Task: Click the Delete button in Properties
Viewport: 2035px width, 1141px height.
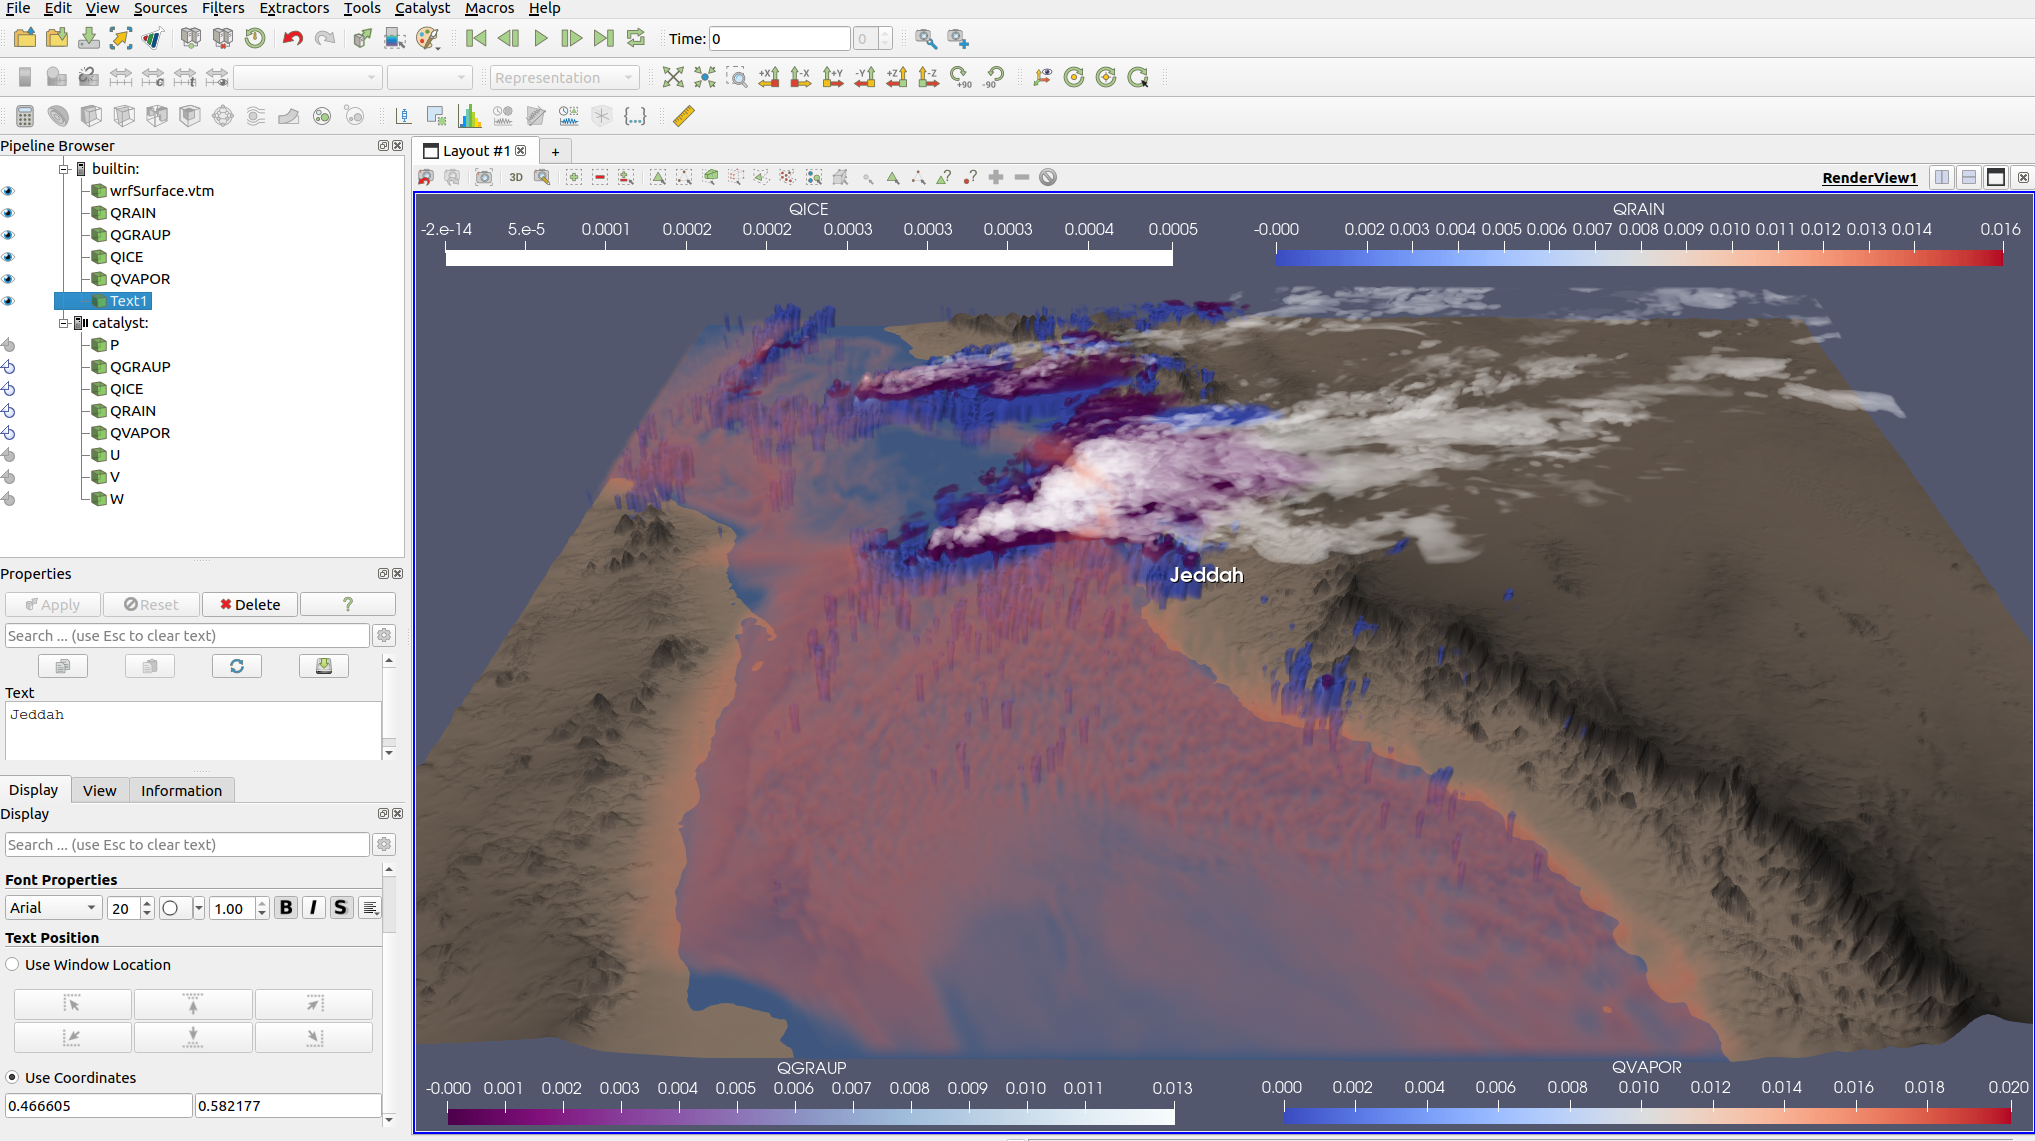Action: 250,605
